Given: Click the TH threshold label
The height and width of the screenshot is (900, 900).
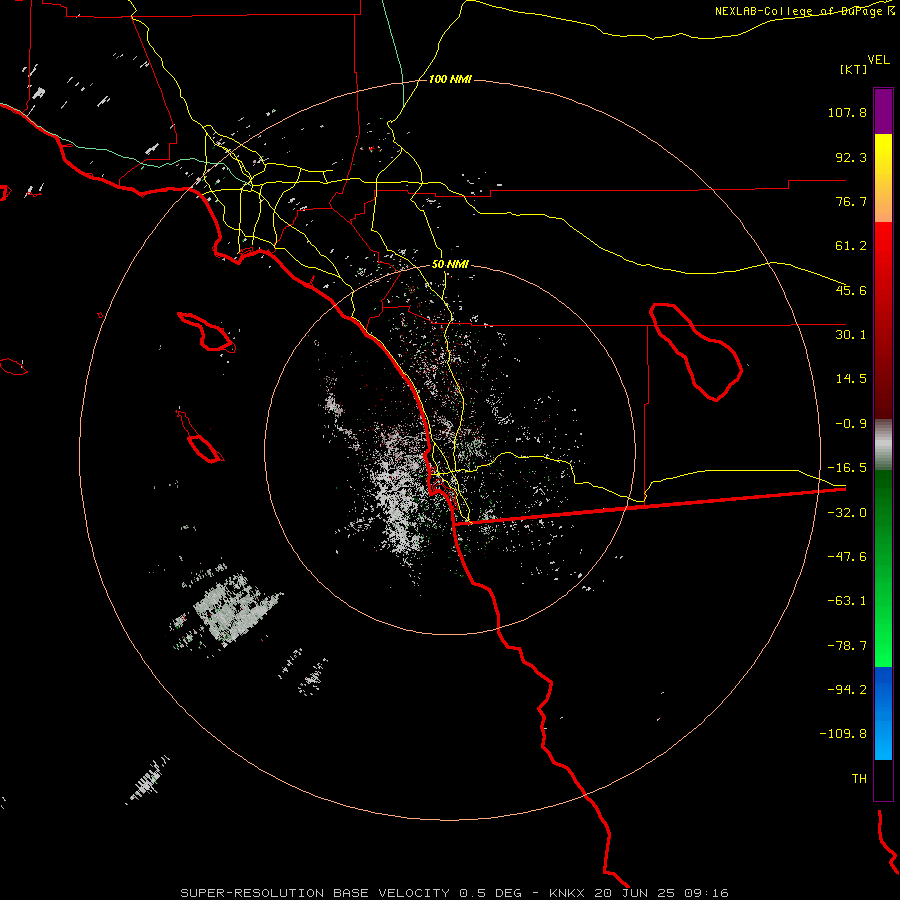Looking at the screenshot, I should (x=859, y=779).
